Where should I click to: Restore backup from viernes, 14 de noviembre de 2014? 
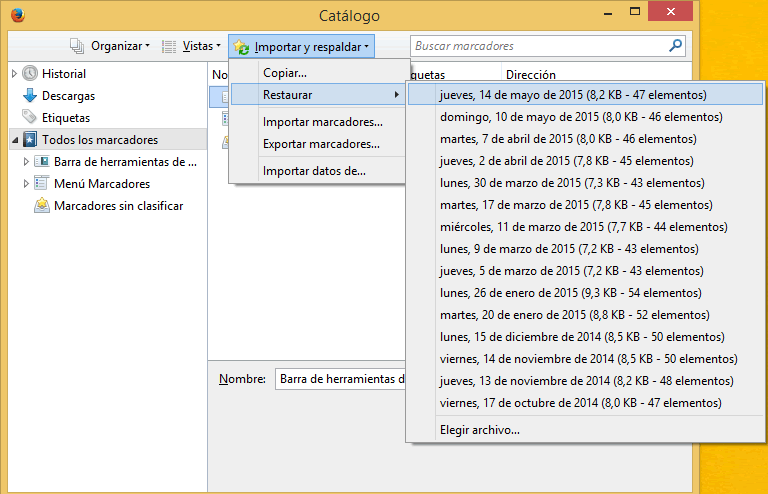click(585, 359)
